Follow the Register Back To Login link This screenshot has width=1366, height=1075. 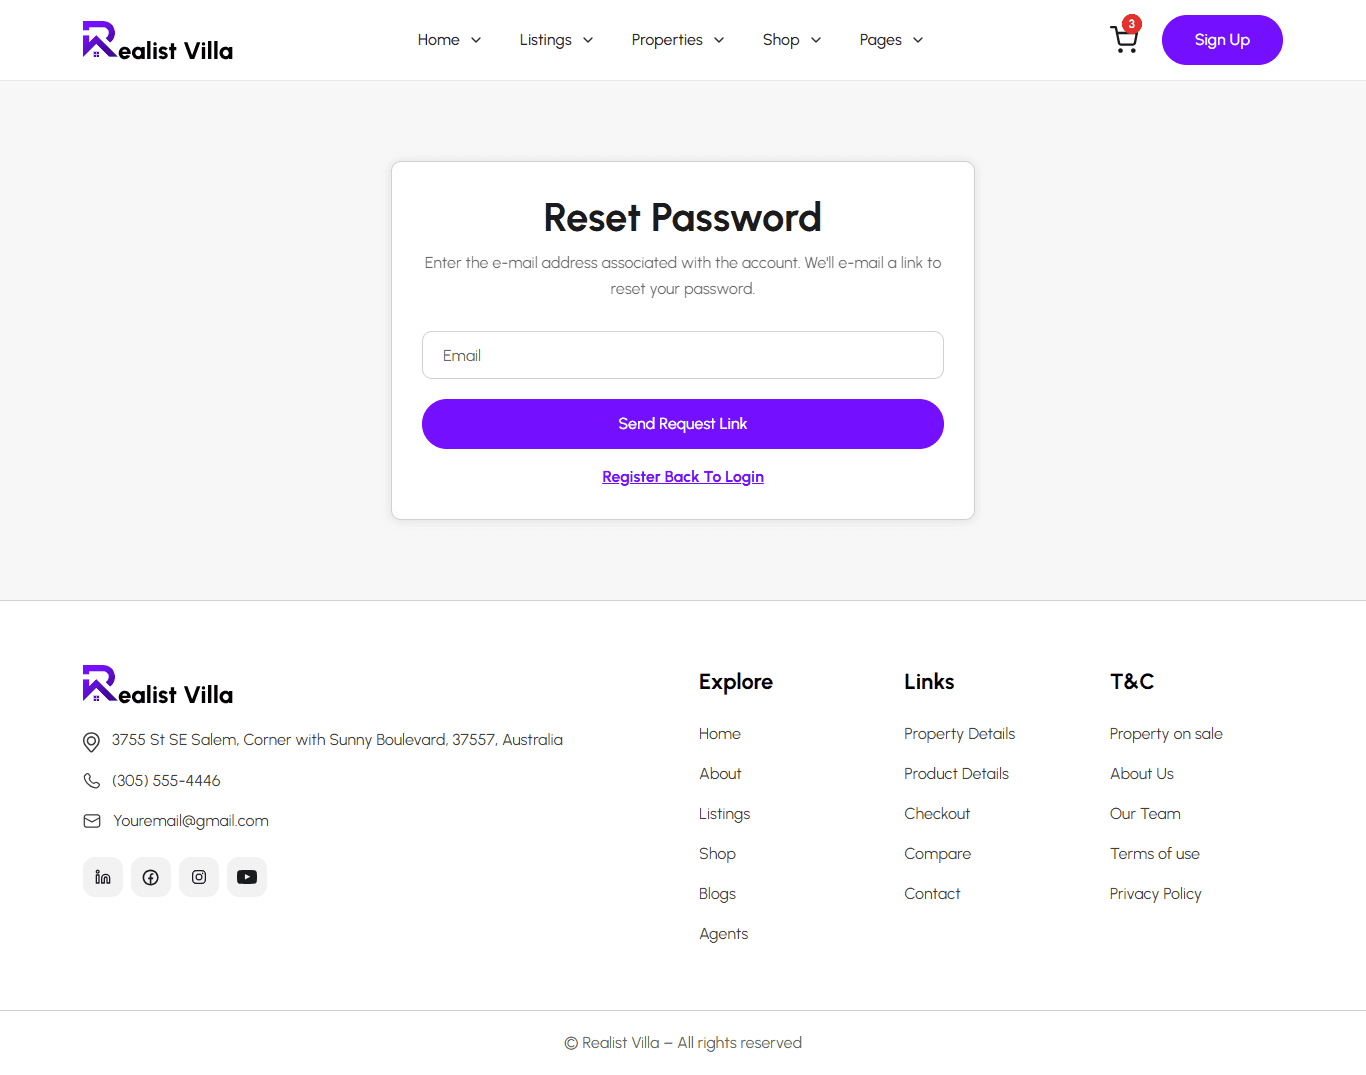683,477
